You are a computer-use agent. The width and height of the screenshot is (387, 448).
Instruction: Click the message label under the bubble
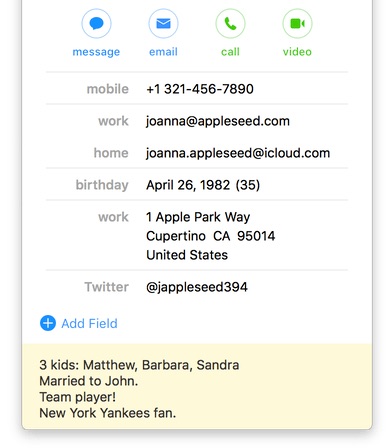point(96,52)
